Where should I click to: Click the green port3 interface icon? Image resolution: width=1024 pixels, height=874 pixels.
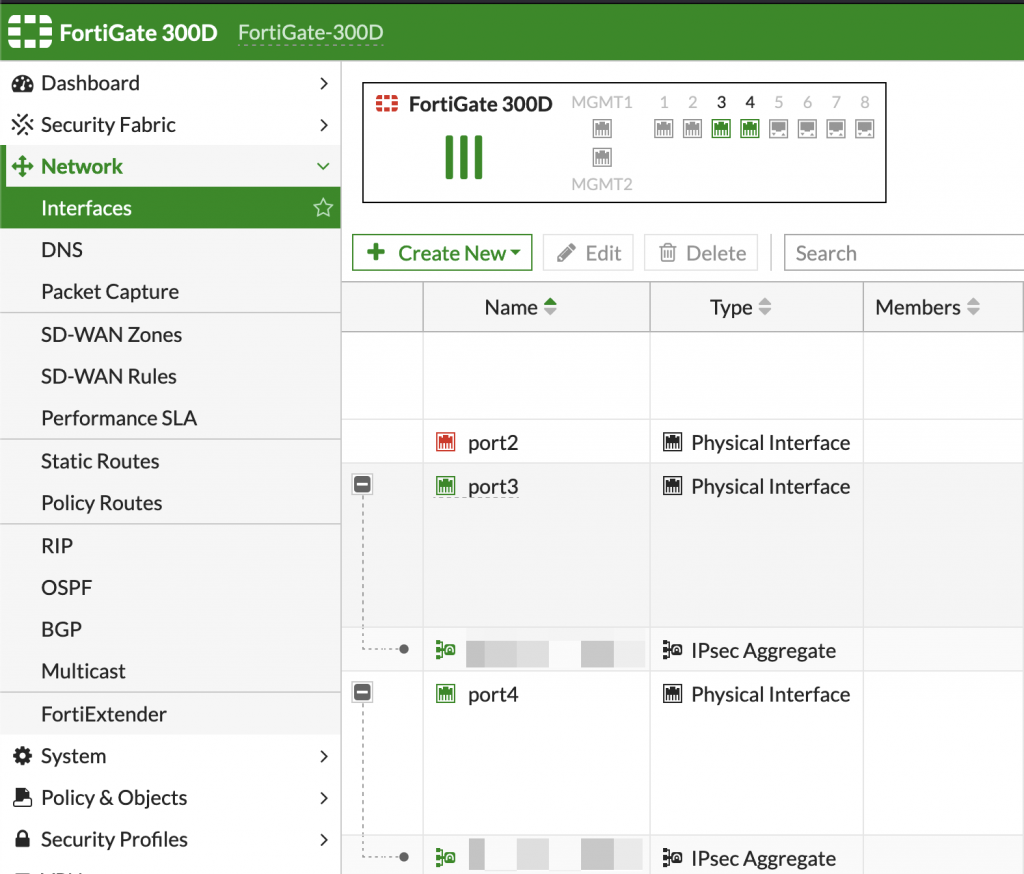[445, 486]
